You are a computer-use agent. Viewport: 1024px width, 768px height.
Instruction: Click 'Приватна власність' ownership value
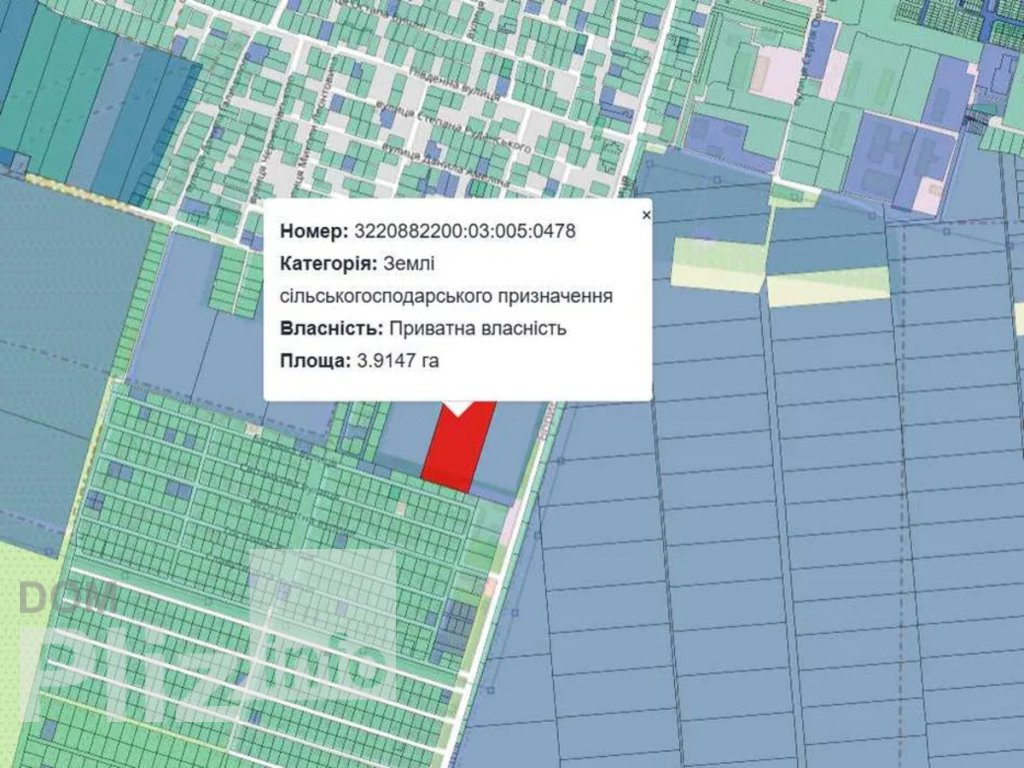[x=478, y=329]
